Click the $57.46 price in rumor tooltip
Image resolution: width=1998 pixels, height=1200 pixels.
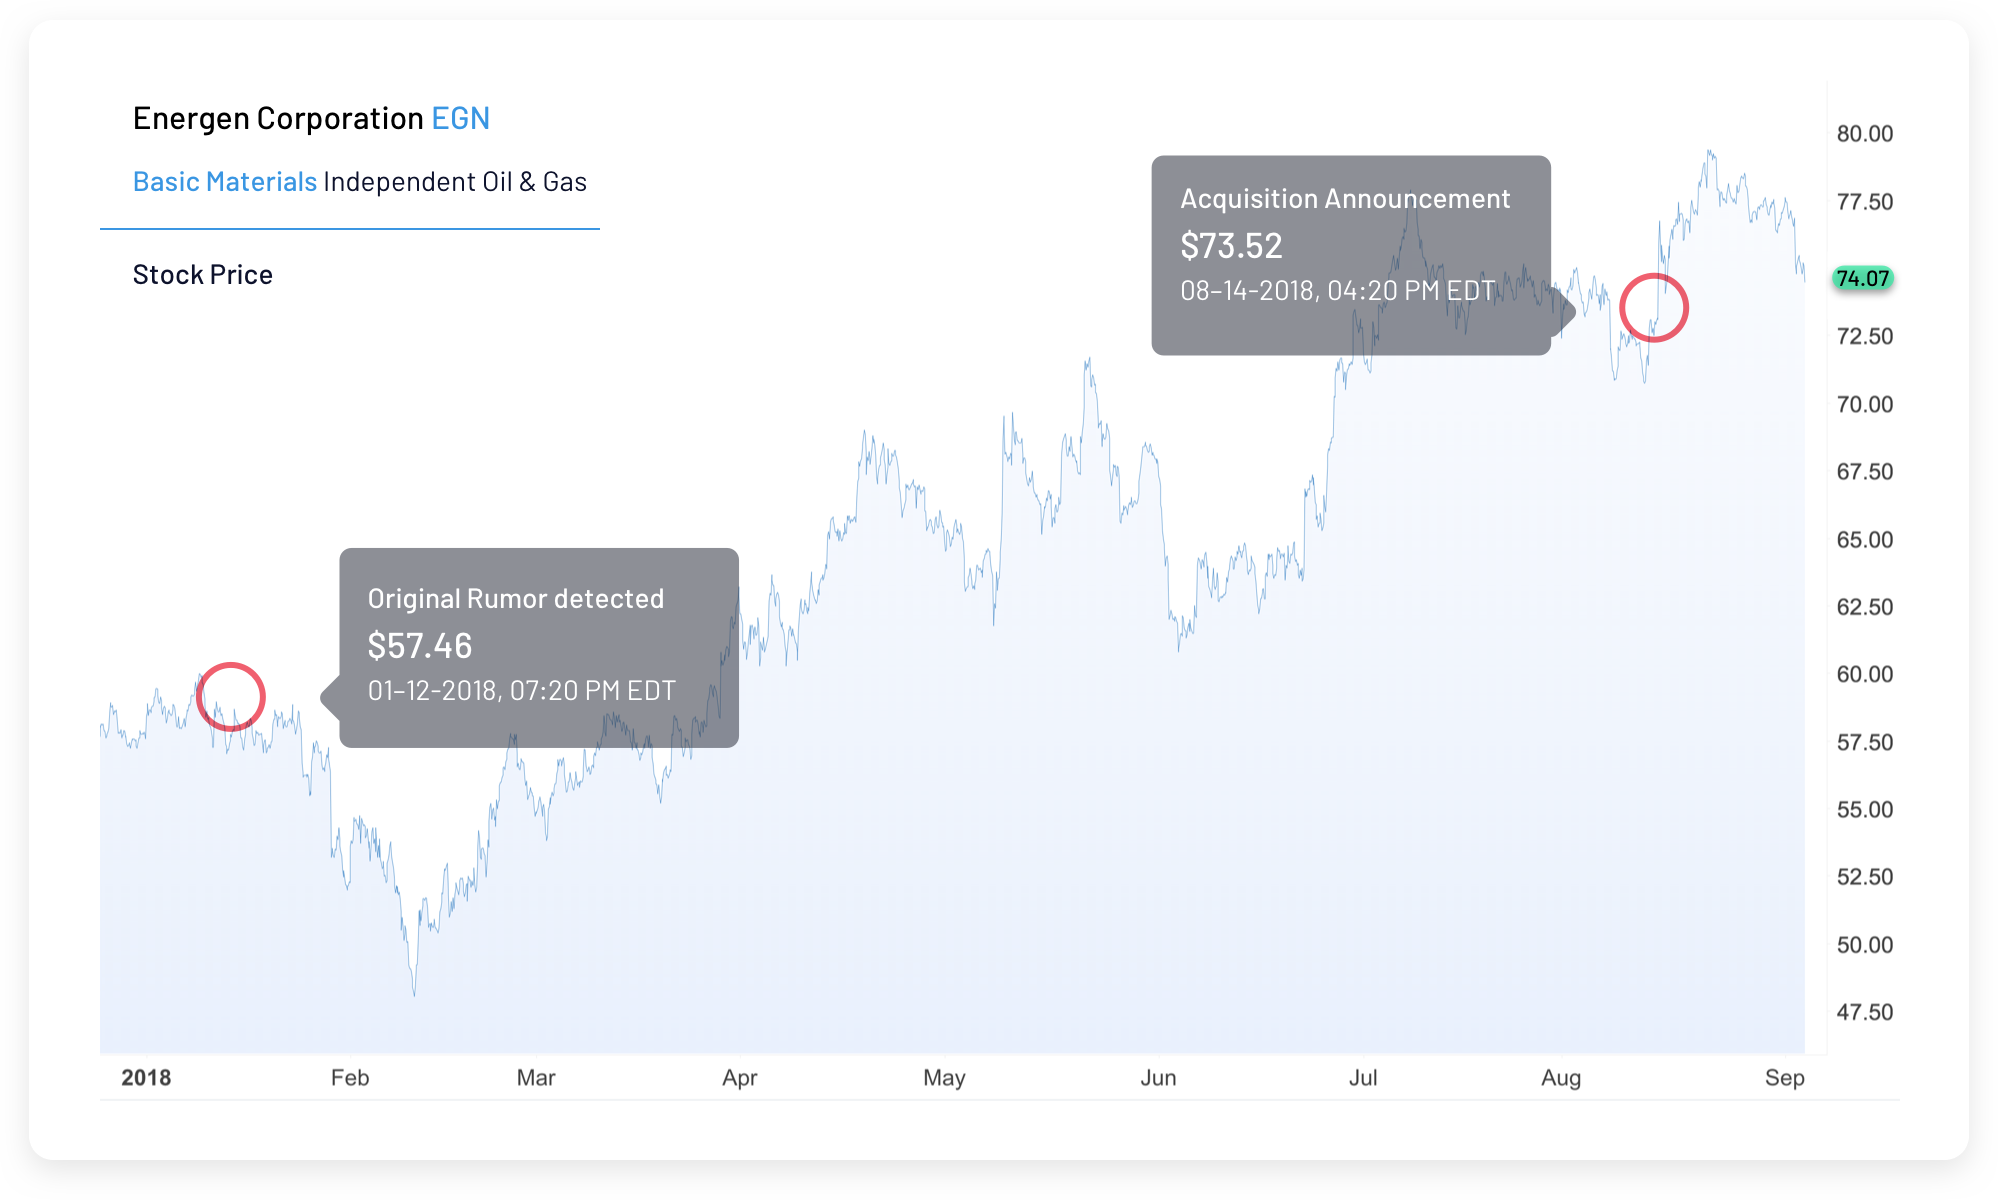coord(420,646)
